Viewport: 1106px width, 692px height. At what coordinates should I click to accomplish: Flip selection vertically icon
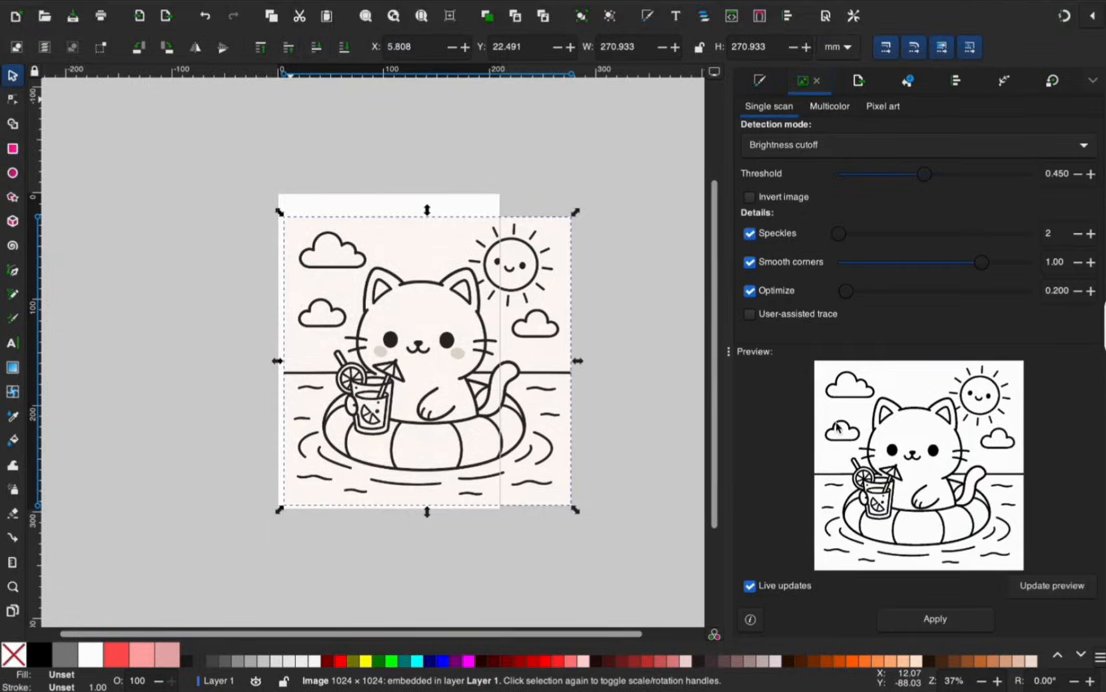(x=223, y=47)
